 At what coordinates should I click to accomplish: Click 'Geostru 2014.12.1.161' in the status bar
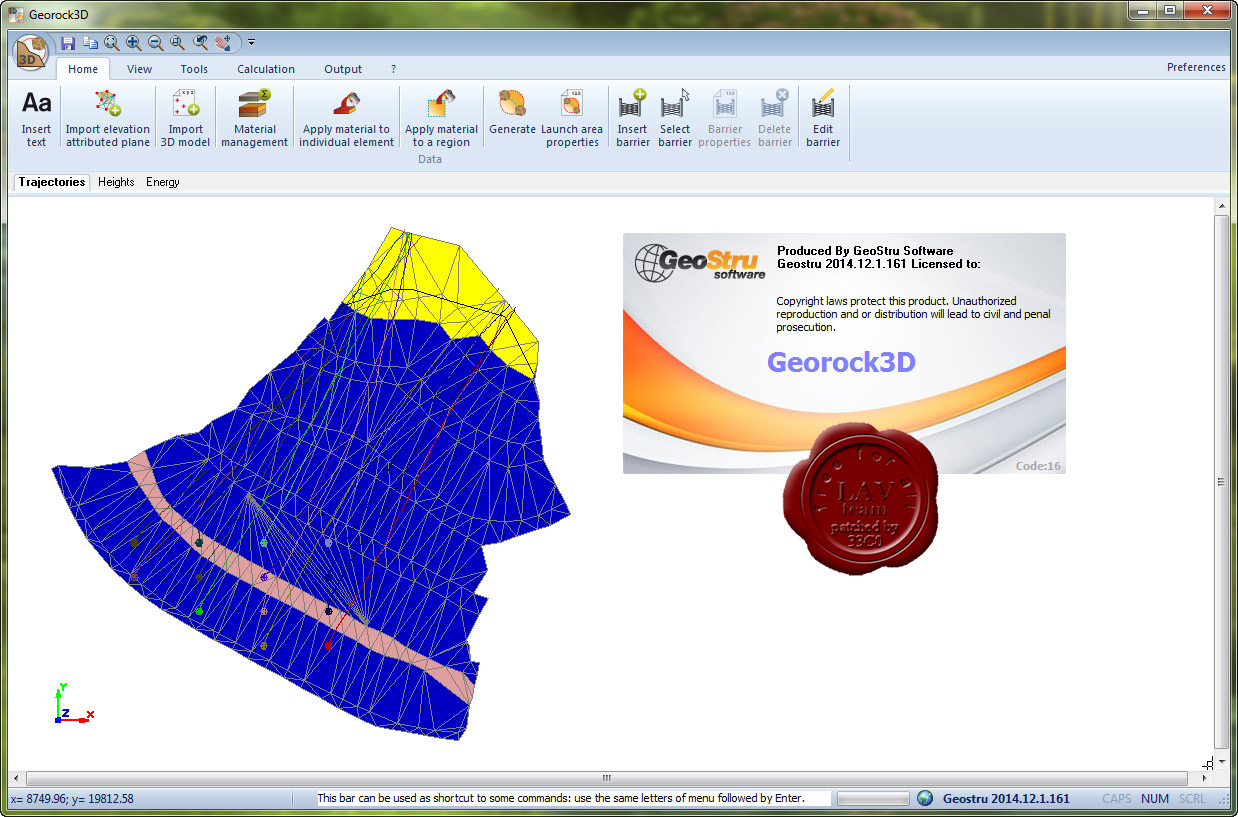(x=1006, y=799)
